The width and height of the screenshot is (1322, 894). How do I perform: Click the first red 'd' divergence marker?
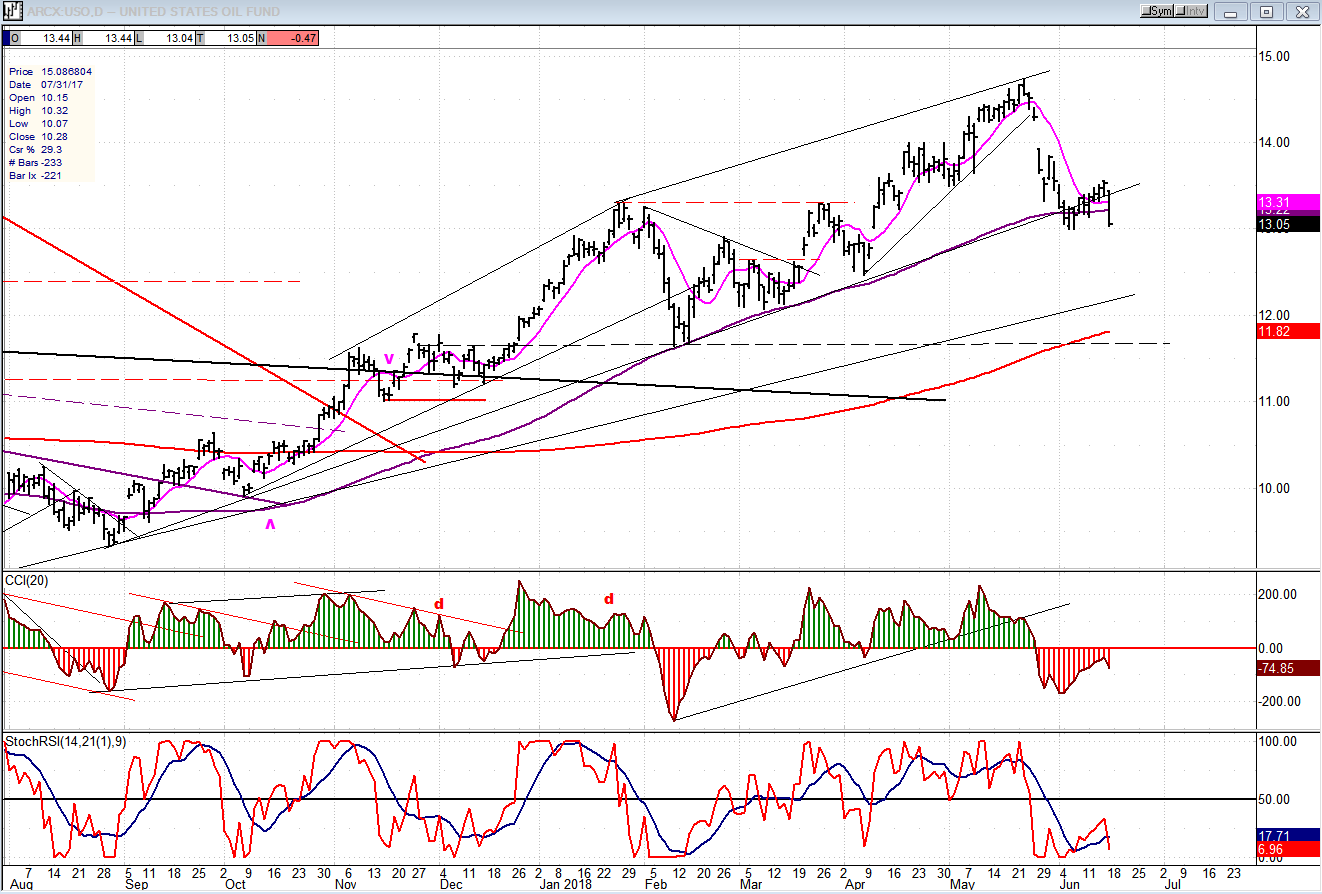(x=438, y=604)
